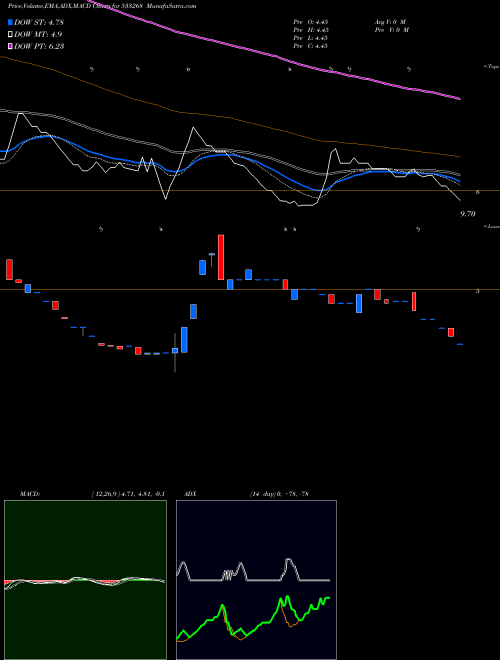Click the 'Pre L: 4.45' value
Viewport: 500px width, 660px height.
pos(311,38)
